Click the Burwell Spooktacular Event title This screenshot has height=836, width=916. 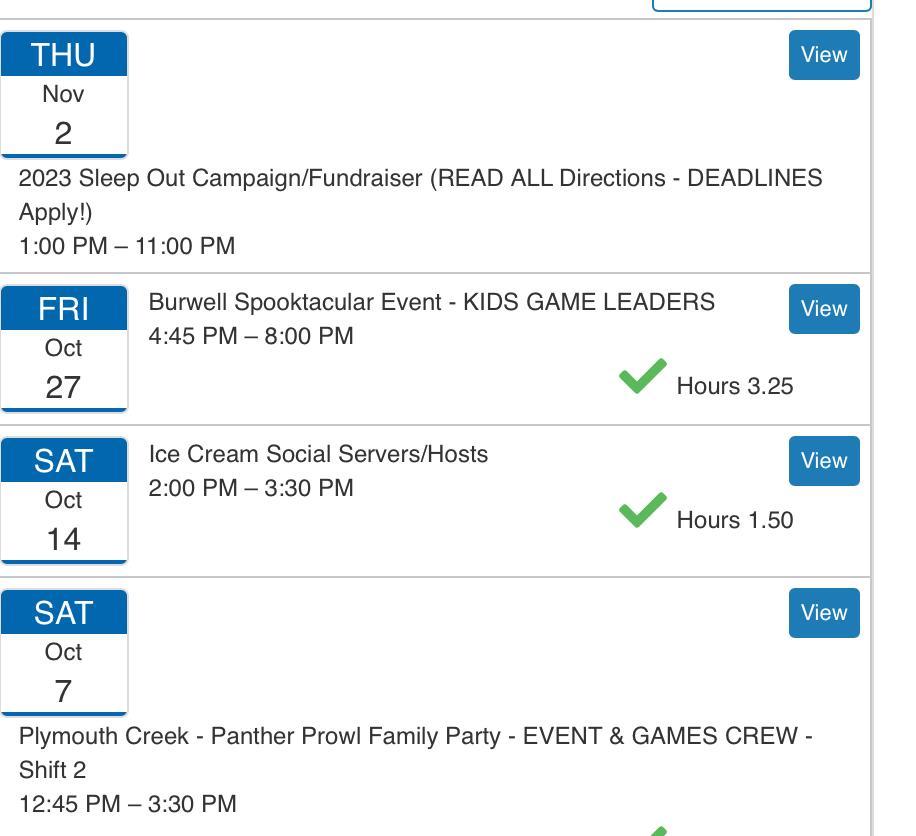[431, 302]
